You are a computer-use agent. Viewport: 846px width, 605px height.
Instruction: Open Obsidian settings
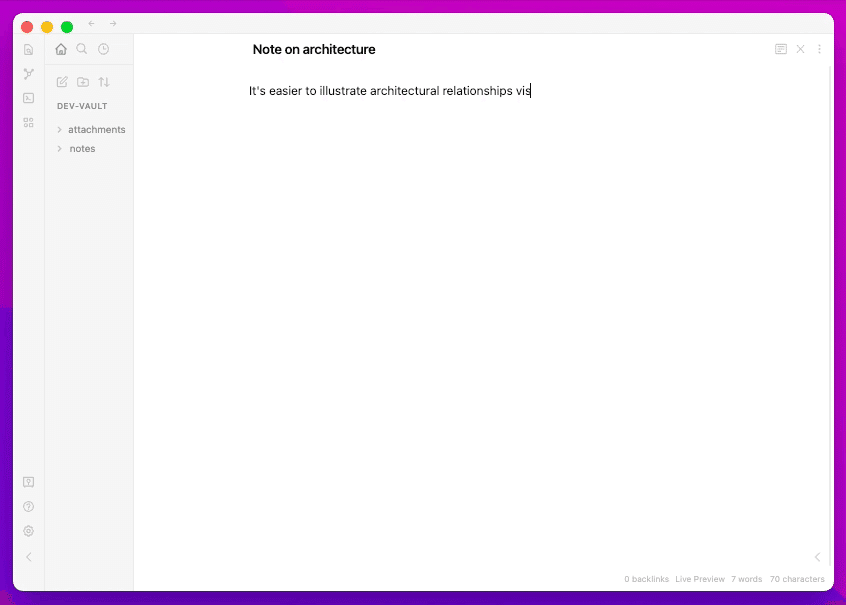point(28,531)
